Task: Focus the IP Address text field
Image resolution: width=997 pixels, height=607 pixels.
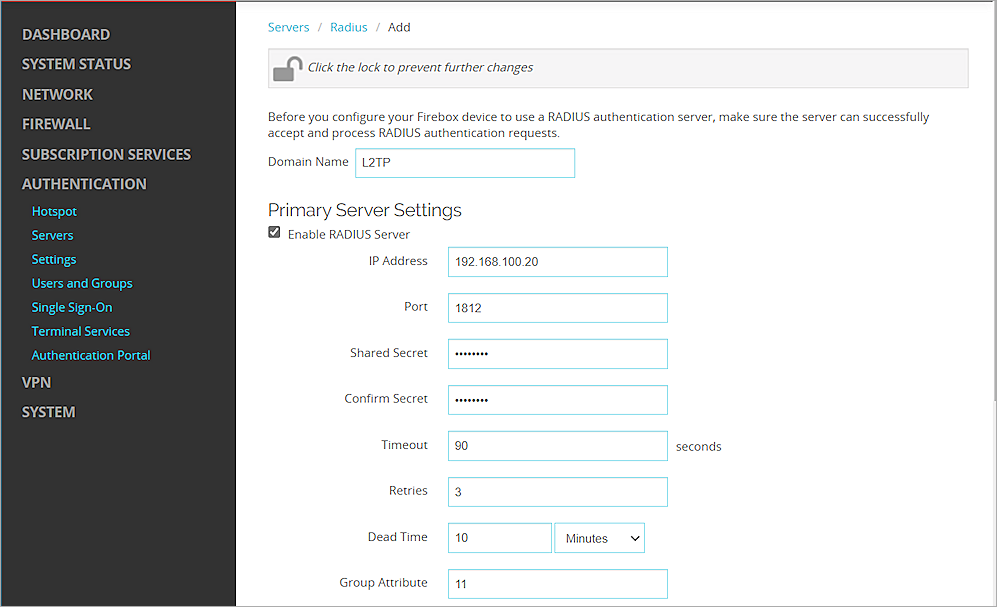Action: [557, 262]
